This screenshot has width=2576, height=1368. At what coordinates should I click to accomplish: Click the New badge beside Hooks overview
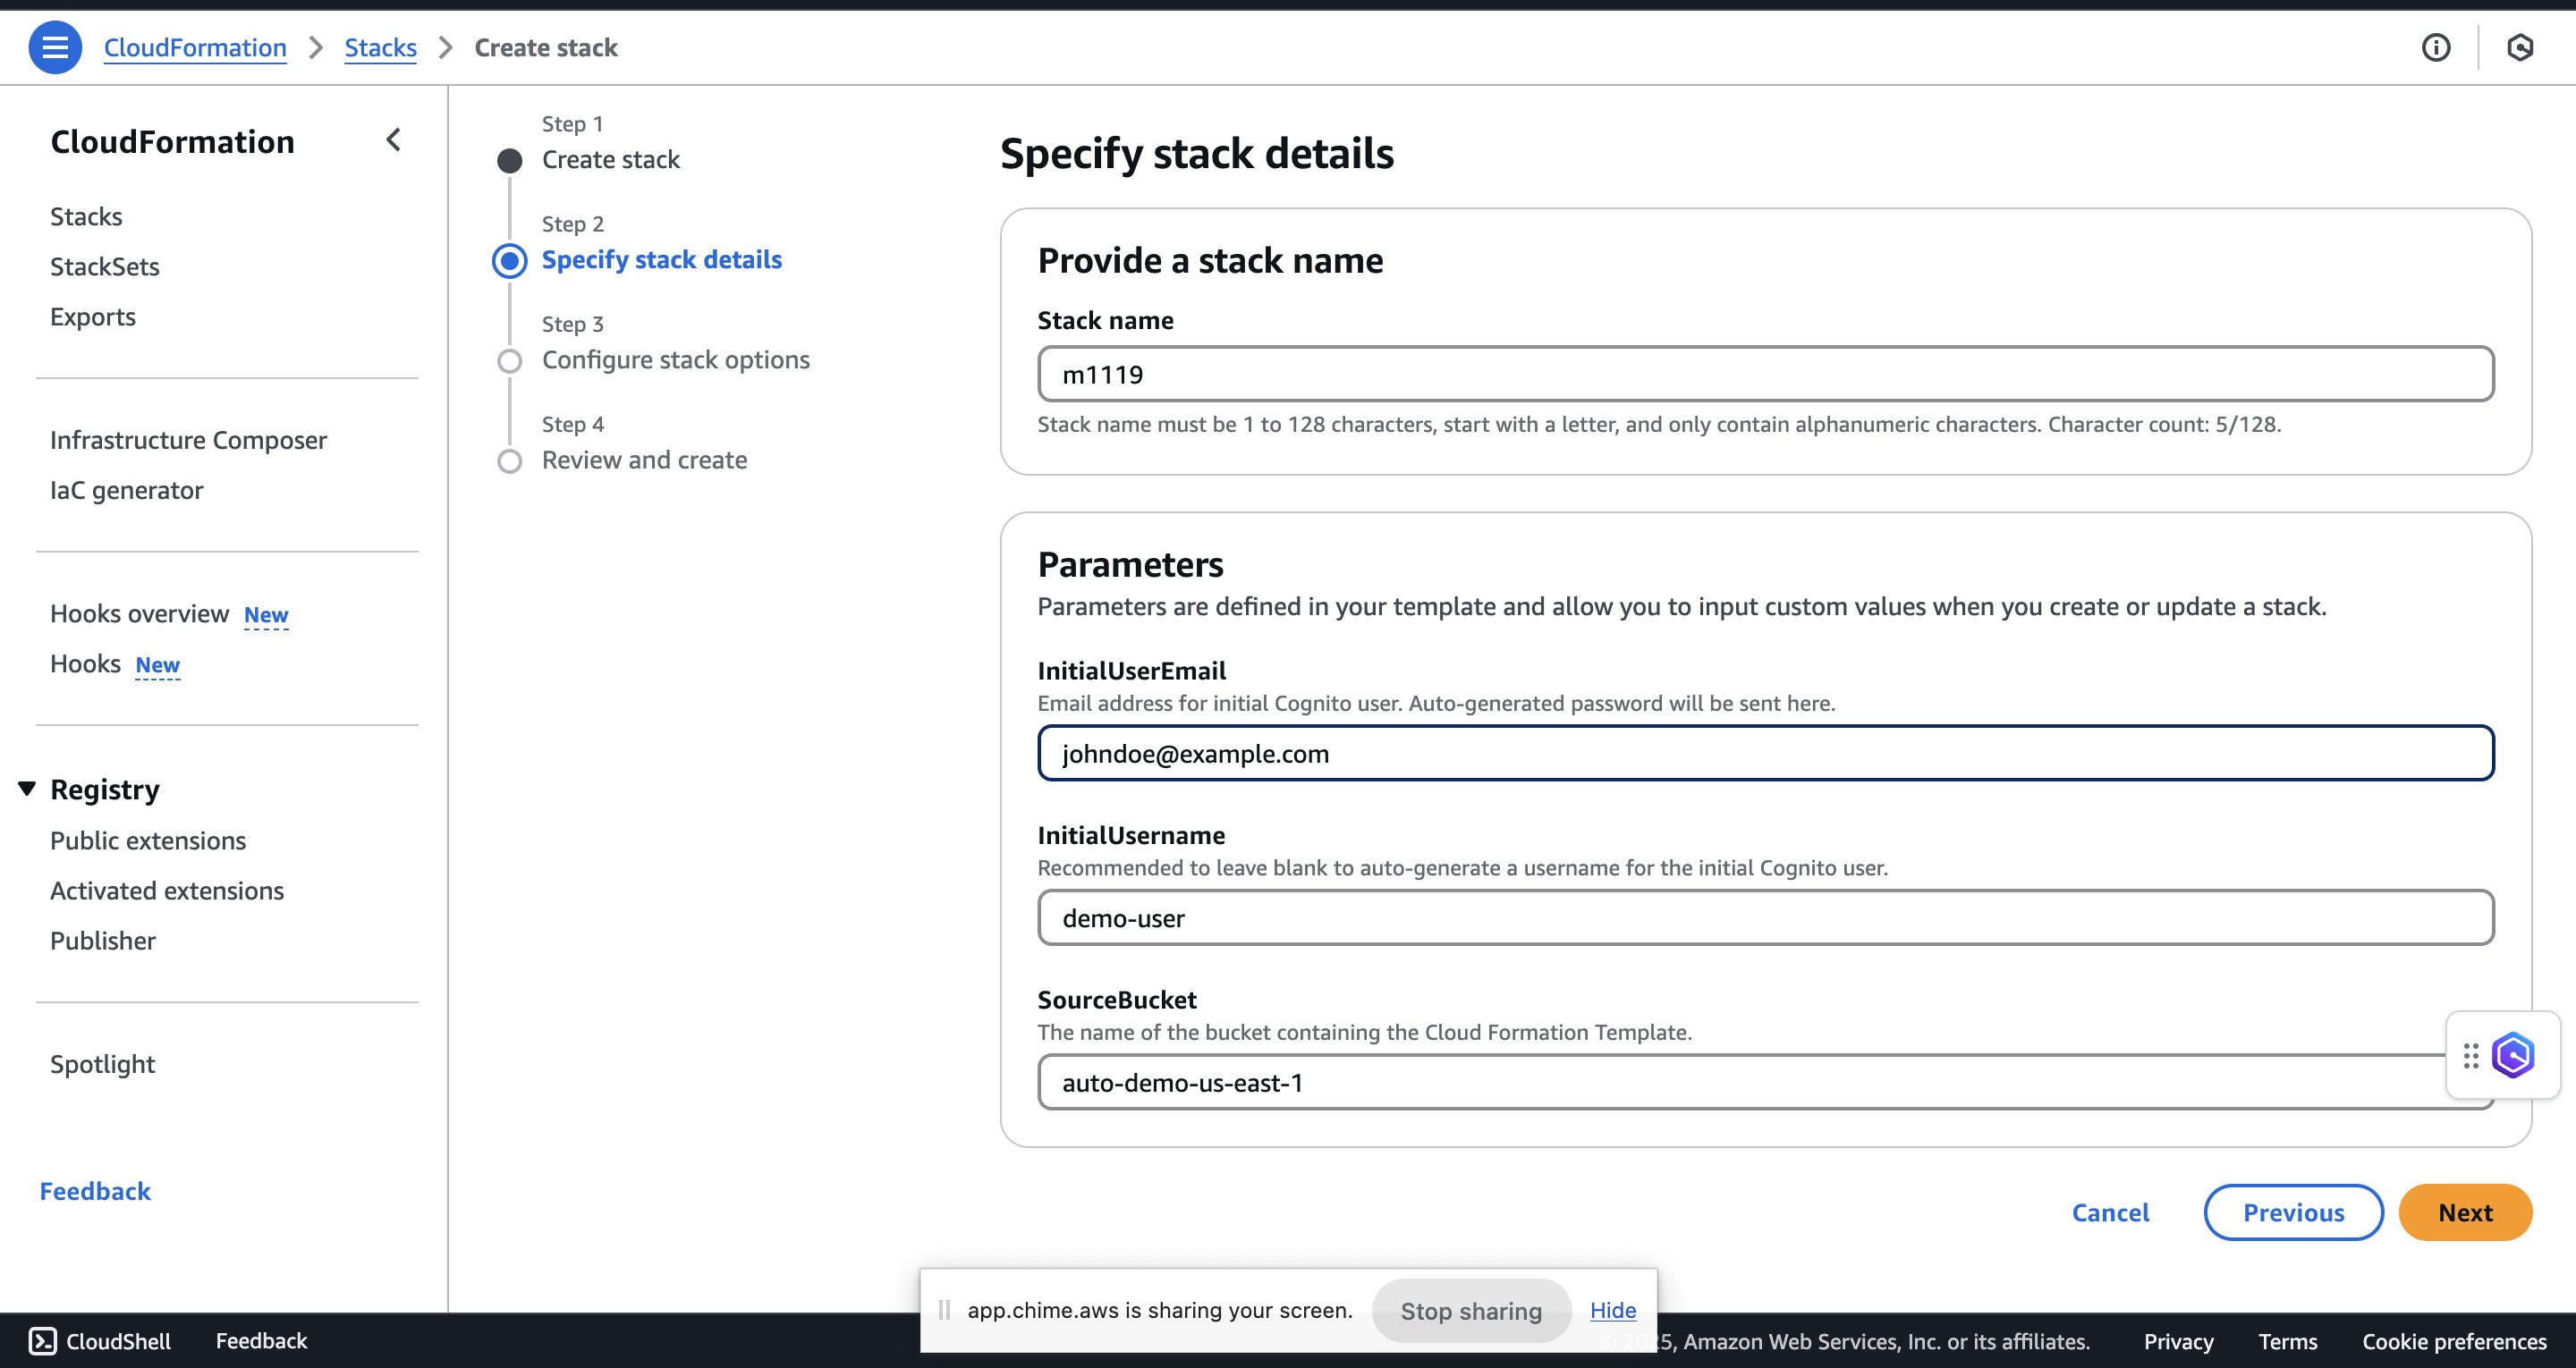point(266,615)
